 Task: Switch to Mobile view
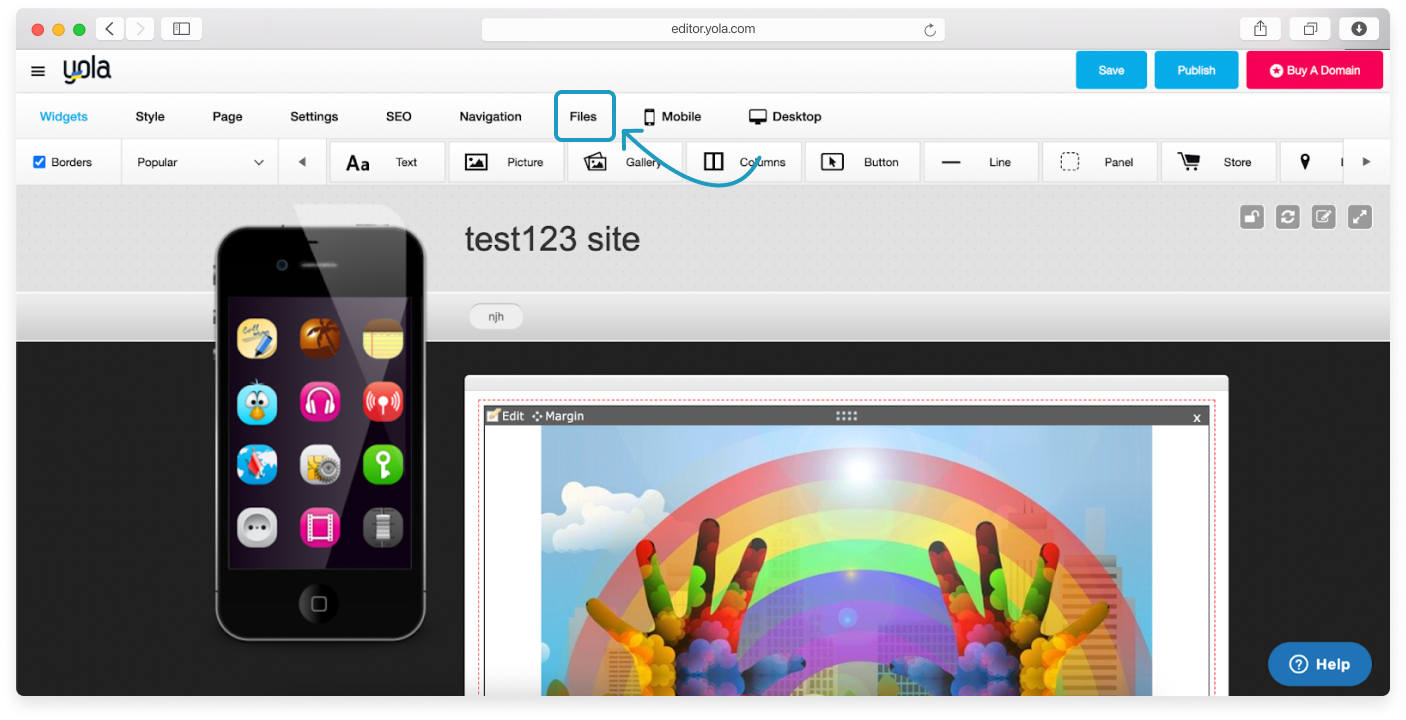click(x=672, y=117)
